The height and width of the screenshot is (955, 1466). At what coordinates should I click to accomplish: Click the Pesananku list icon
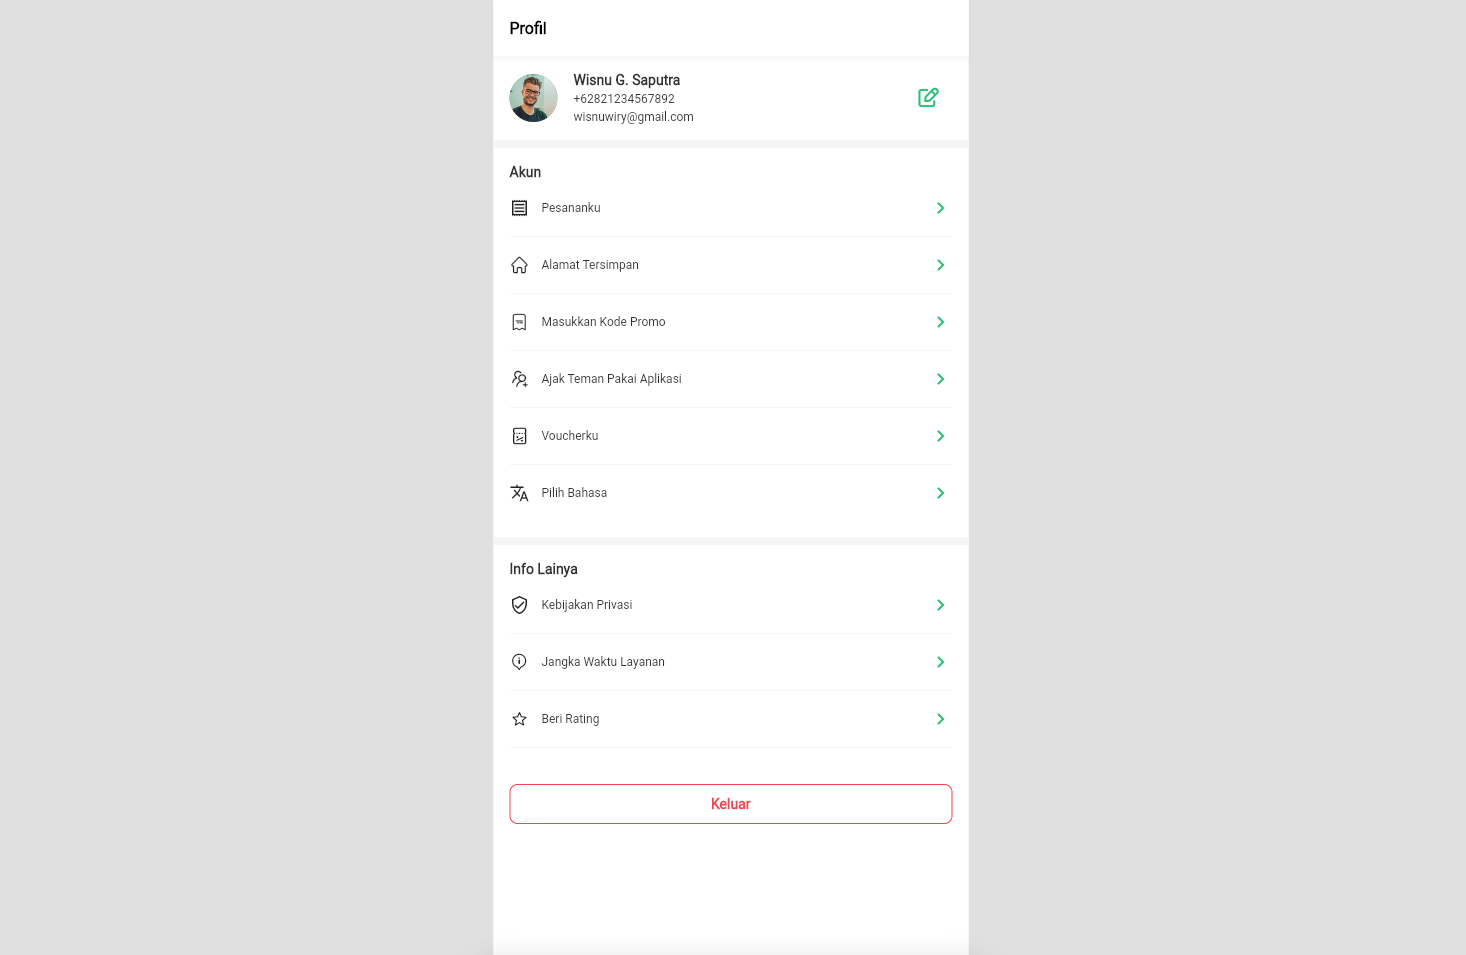point(519,208)
